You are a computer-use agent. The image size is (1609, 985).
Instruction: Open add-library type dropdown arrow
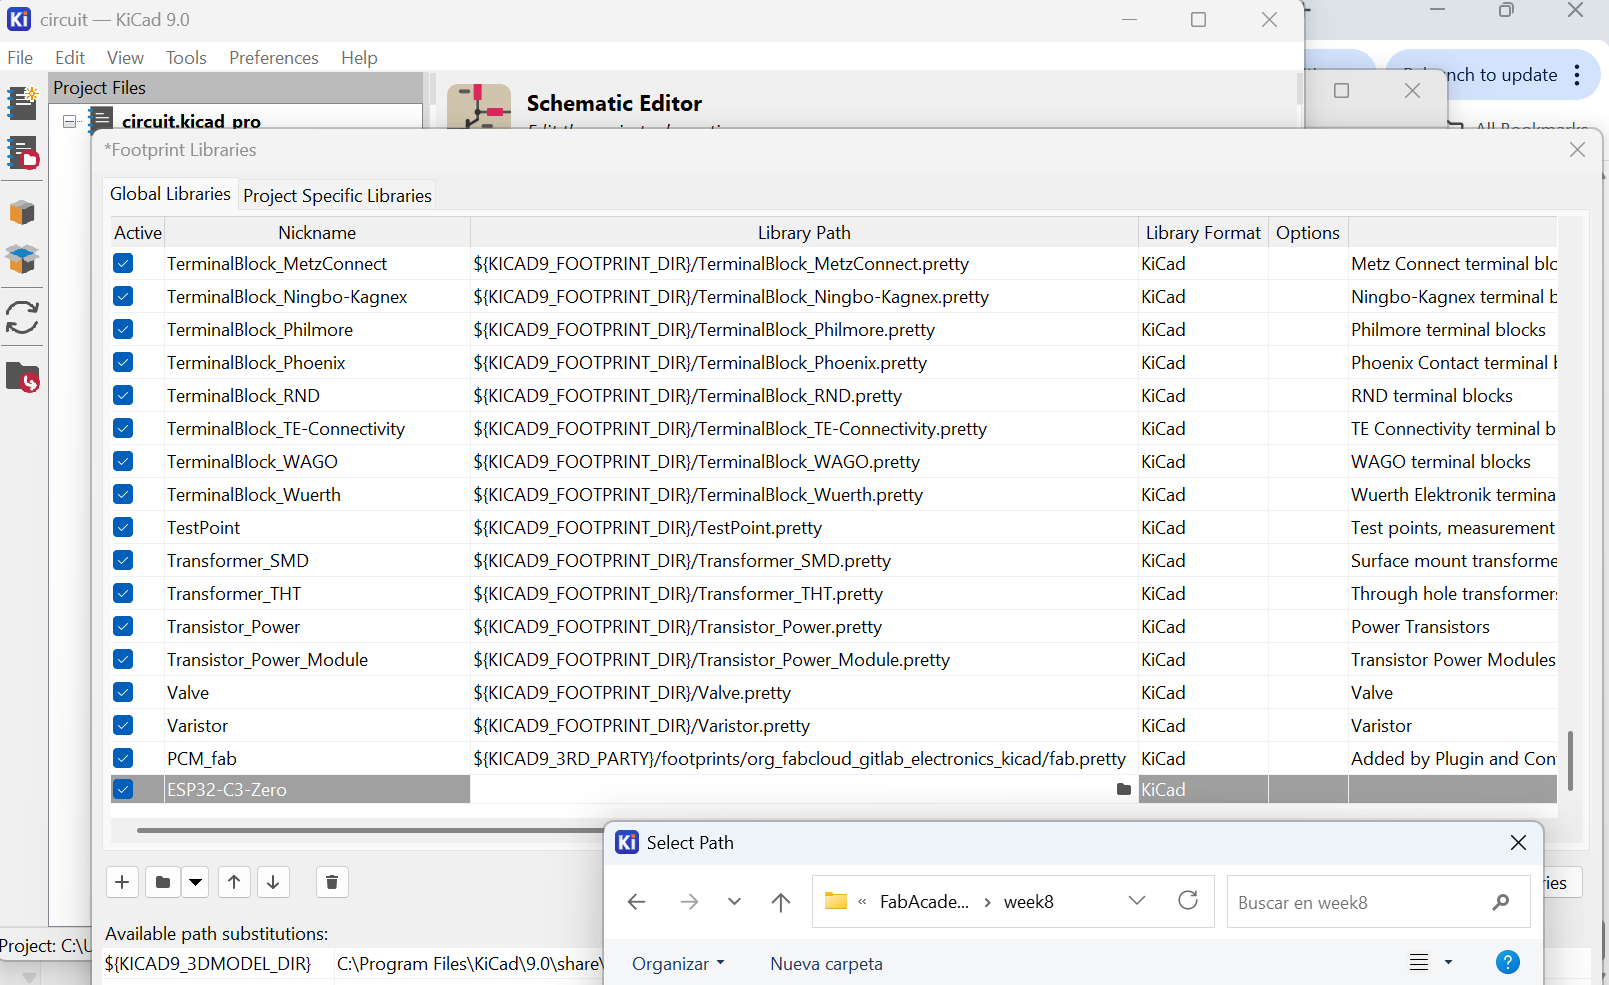click(196, 882)
